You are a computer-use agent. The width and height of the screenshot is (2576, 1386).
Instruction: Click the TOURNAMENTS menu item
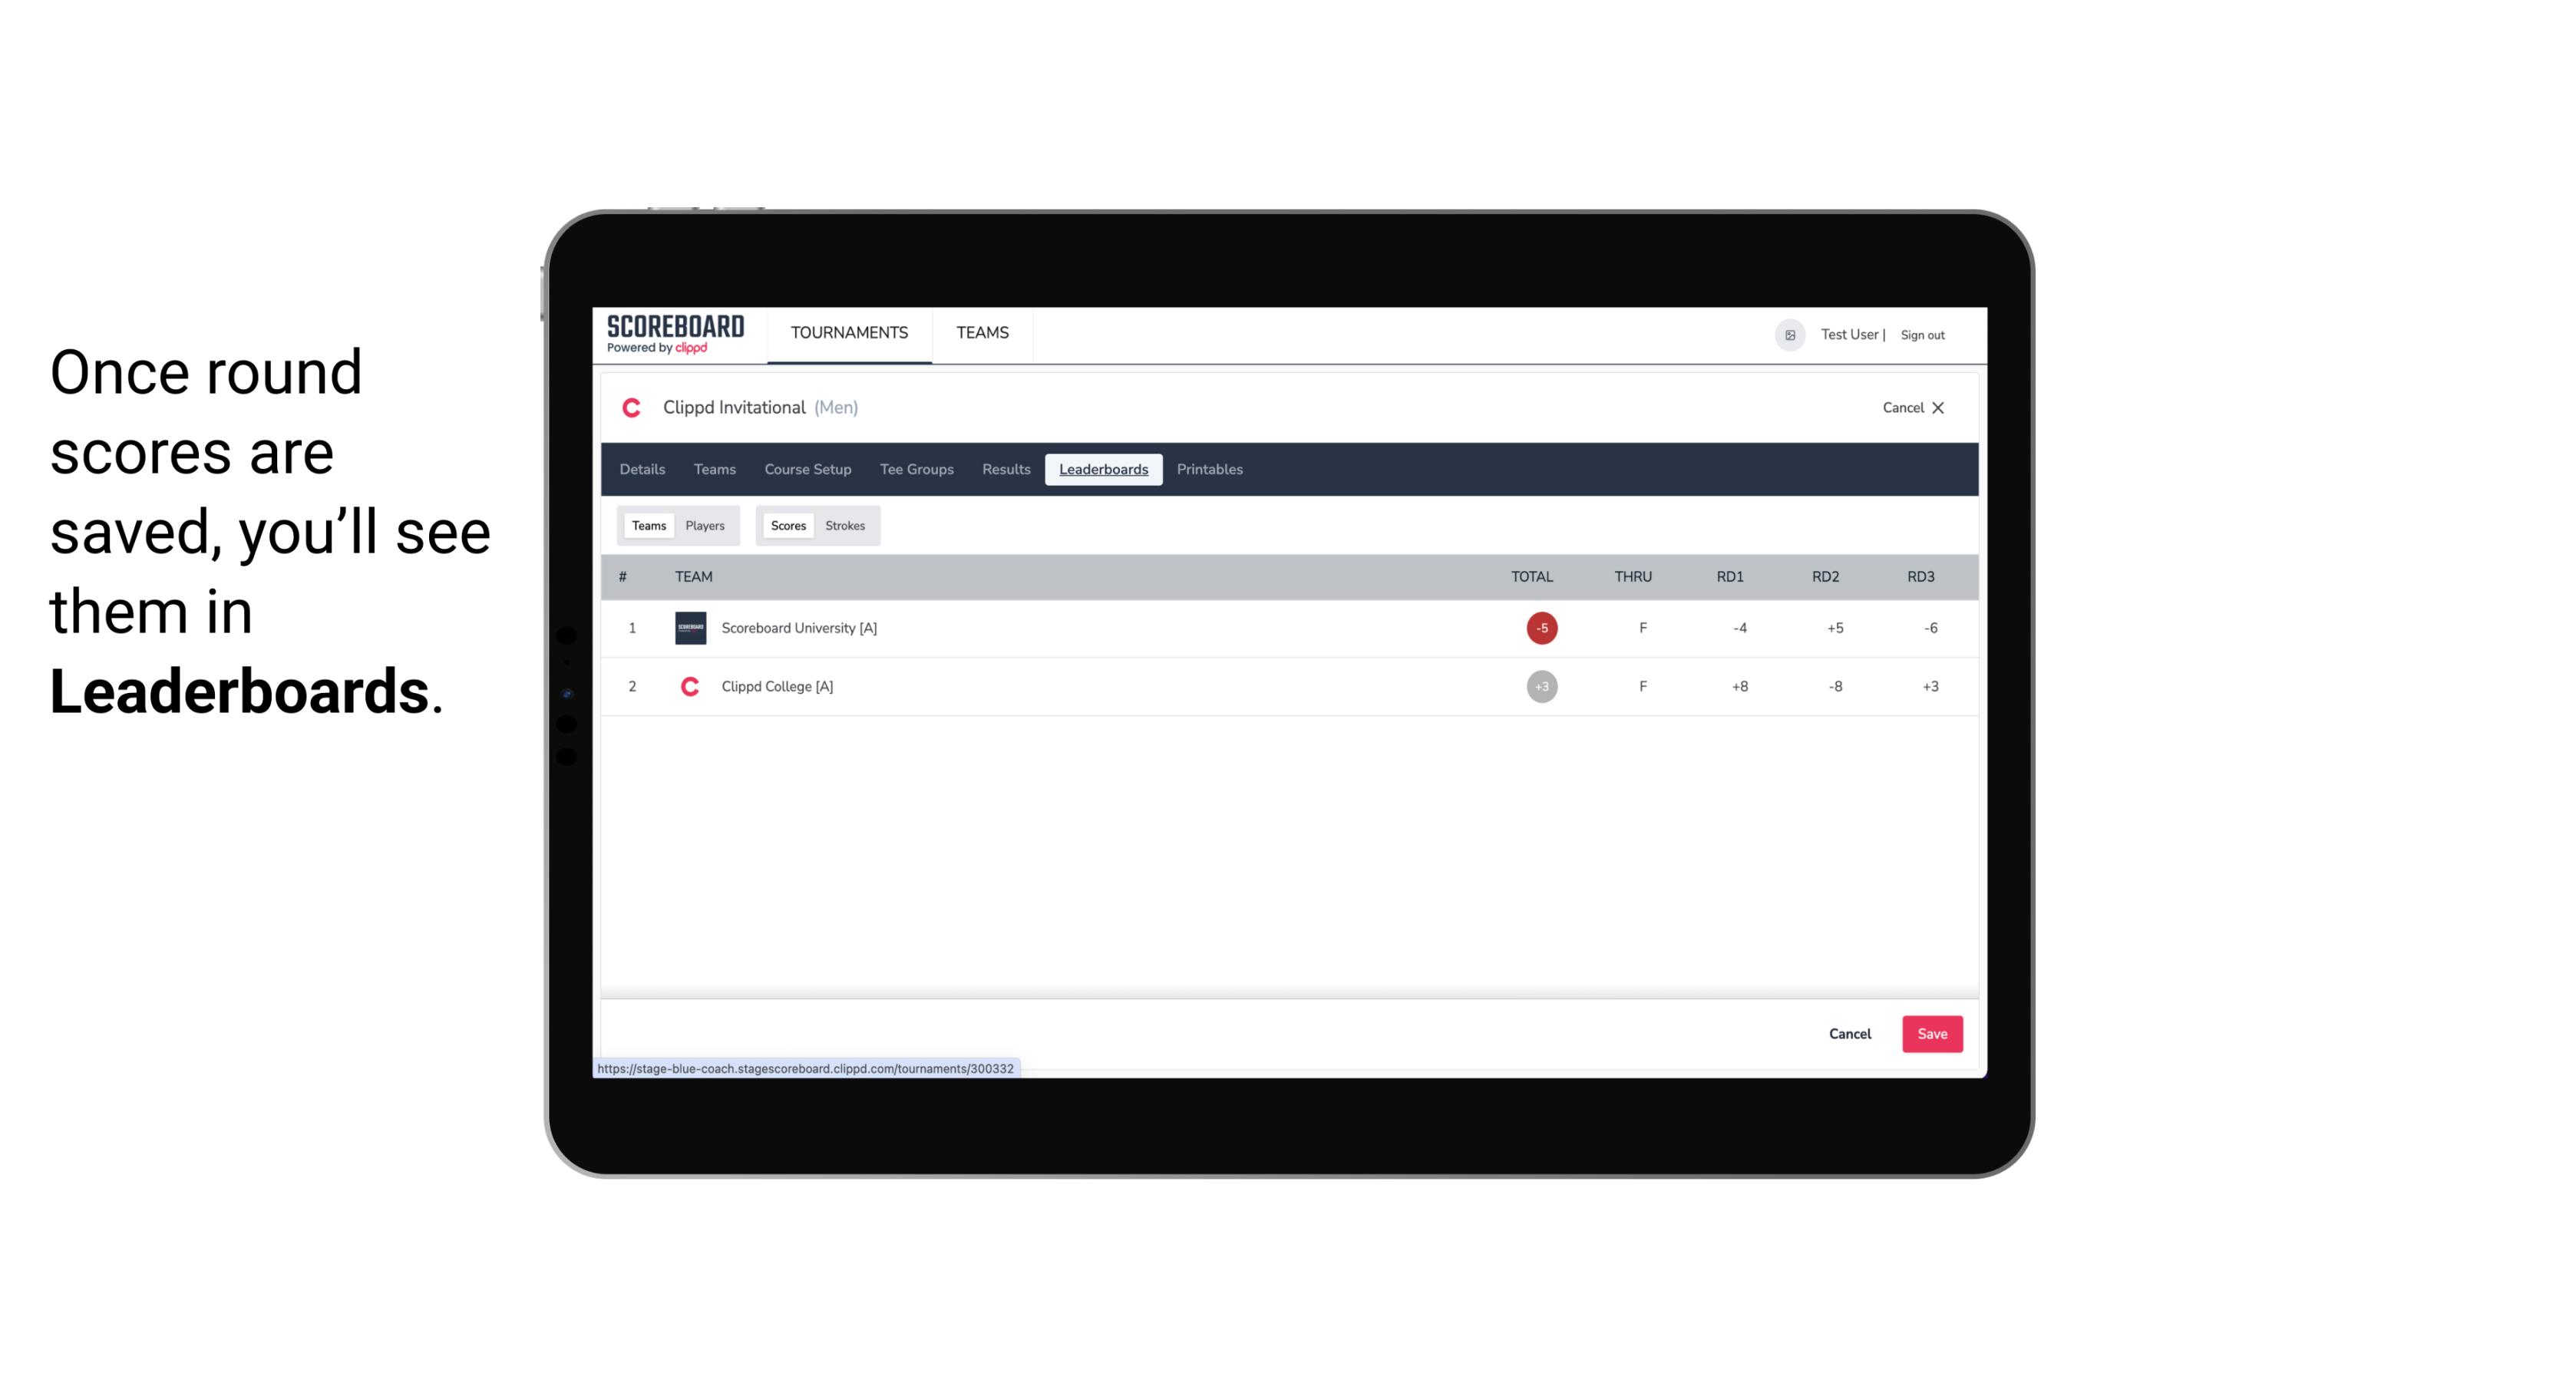pyautogui.click(x=850, y=333)
